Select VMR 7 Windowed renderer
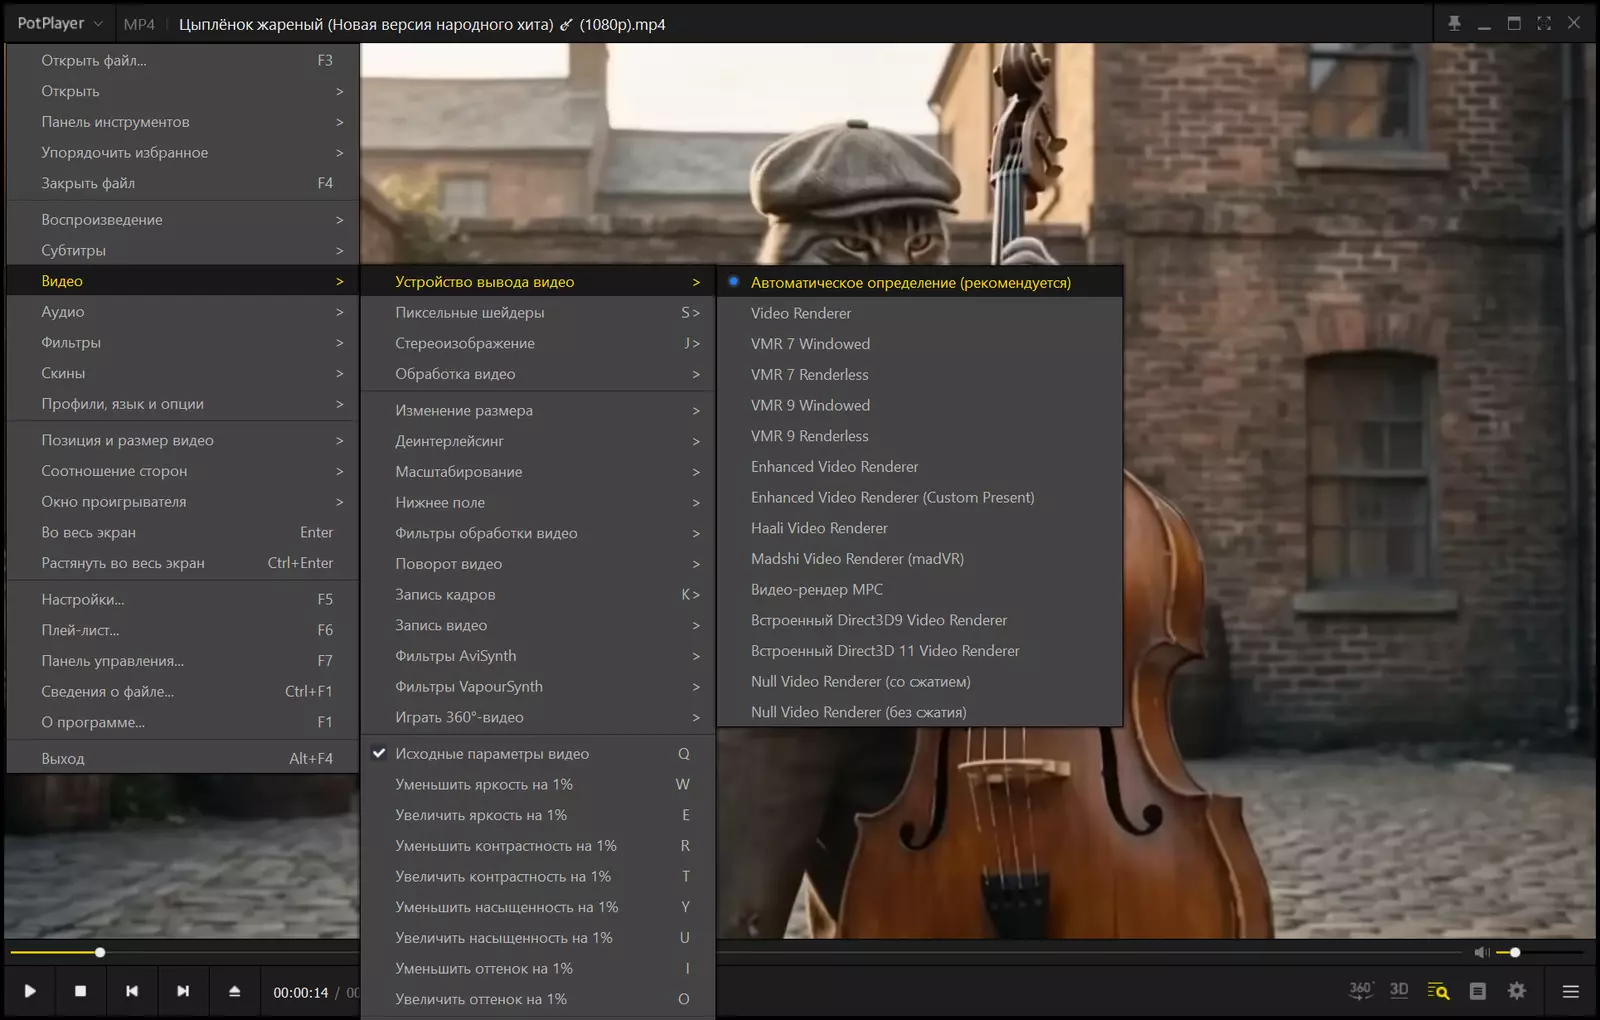This screenshot has width=1600, height=1020. (920, 344)
